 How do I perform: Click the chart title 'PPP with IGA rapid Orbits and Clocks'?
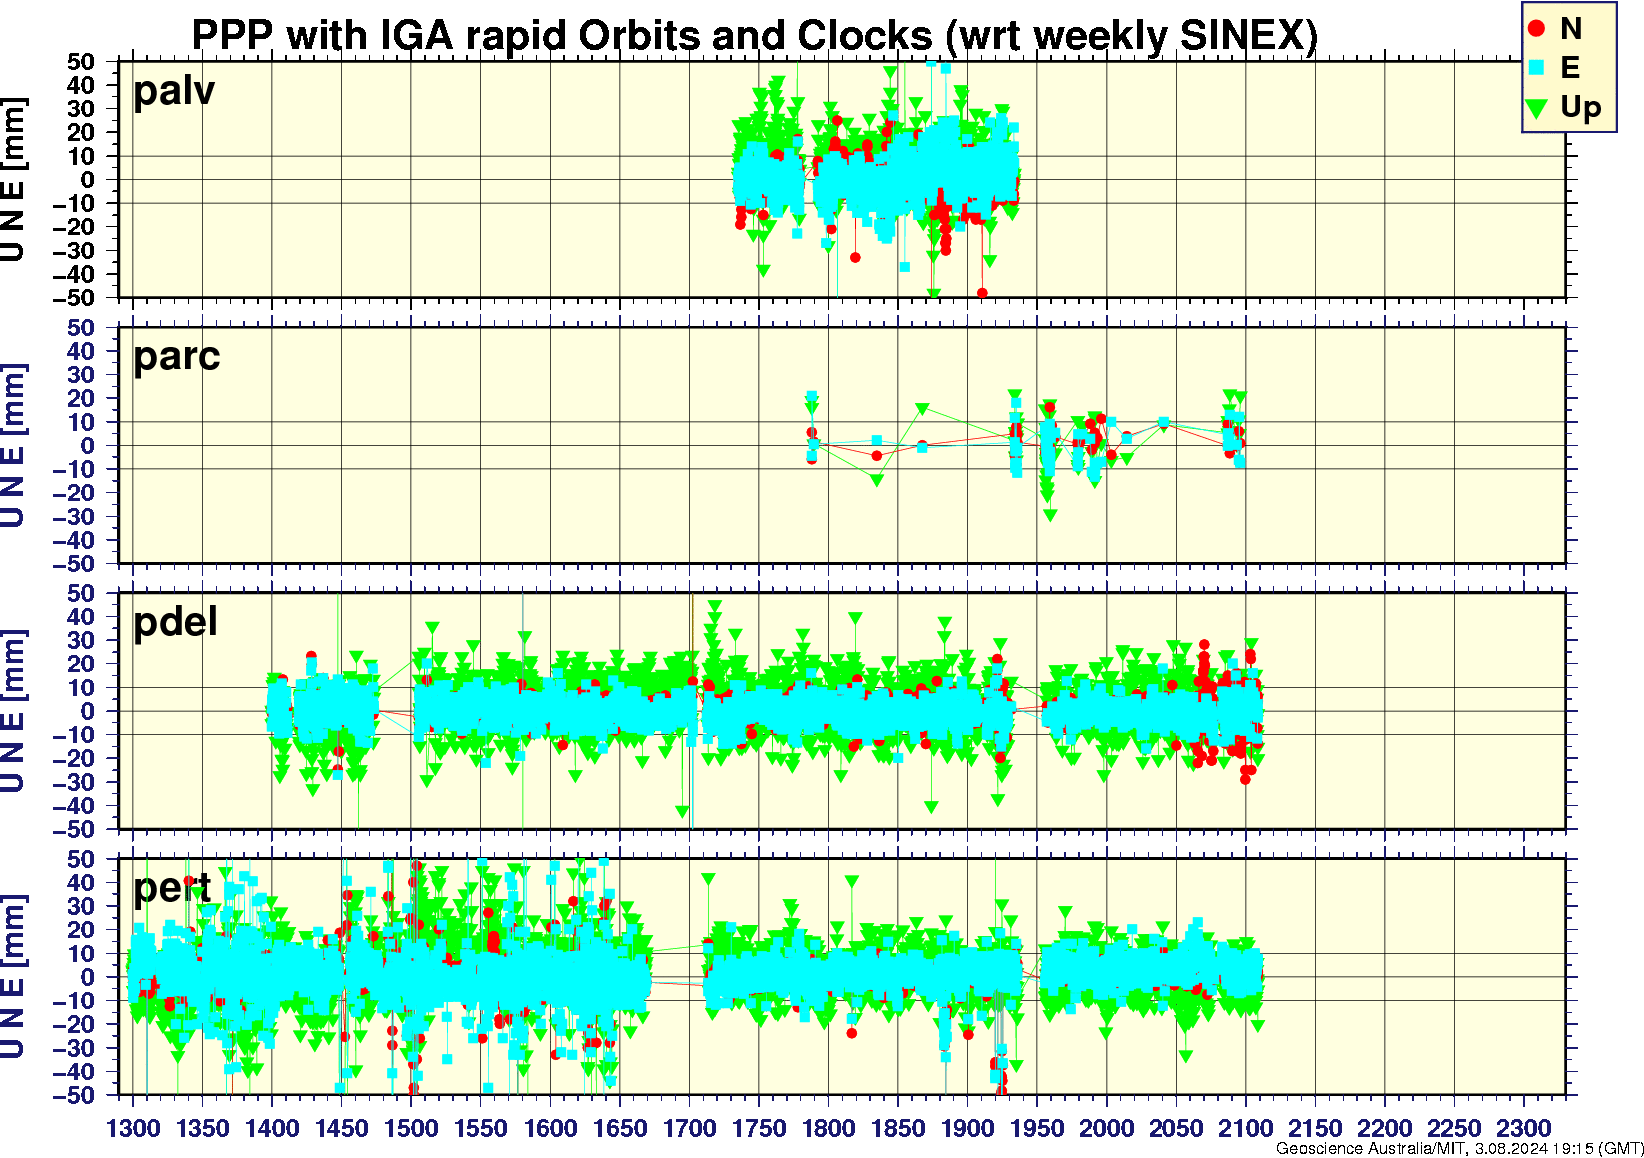pos(562,36)
